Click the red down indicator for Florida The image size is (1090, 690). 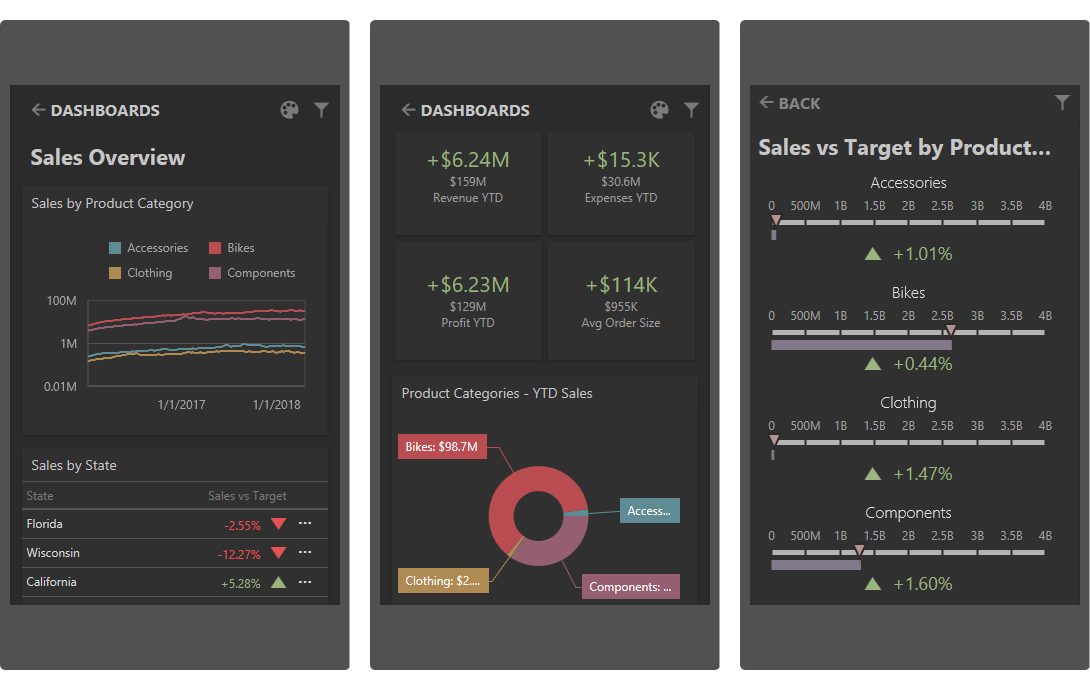pos(279,524)
